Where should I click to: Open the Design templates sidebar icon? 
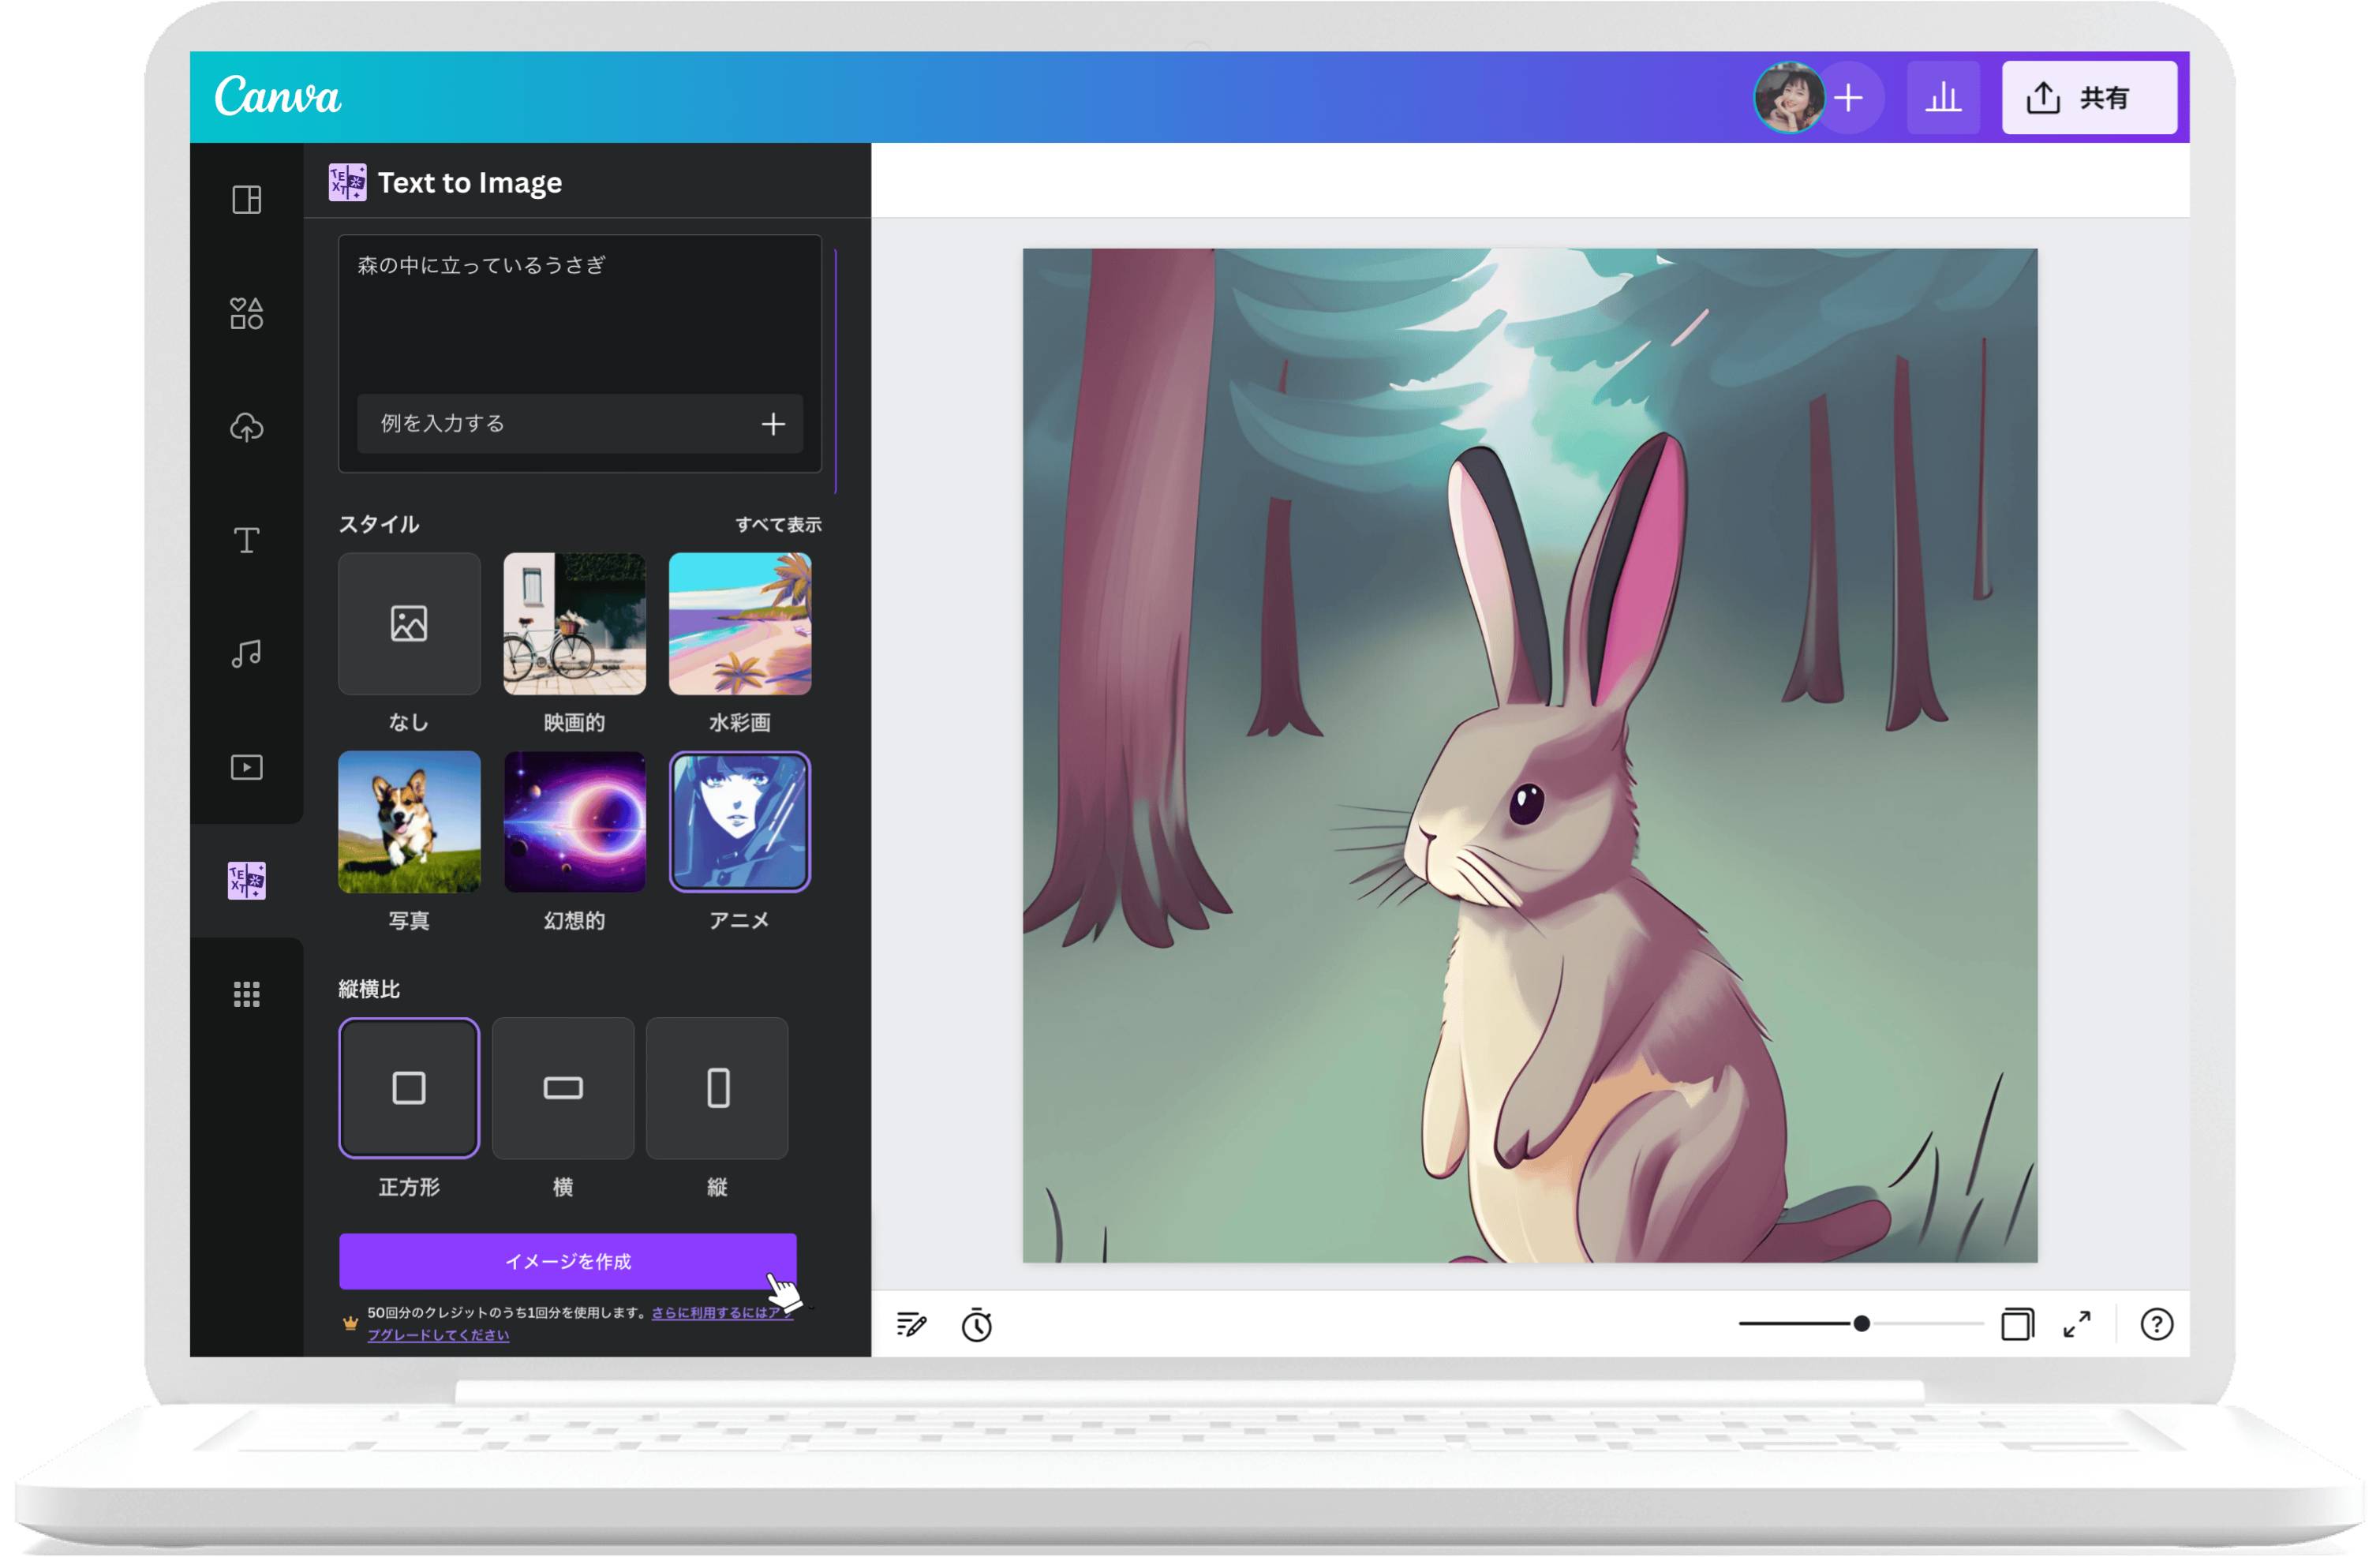247,200
